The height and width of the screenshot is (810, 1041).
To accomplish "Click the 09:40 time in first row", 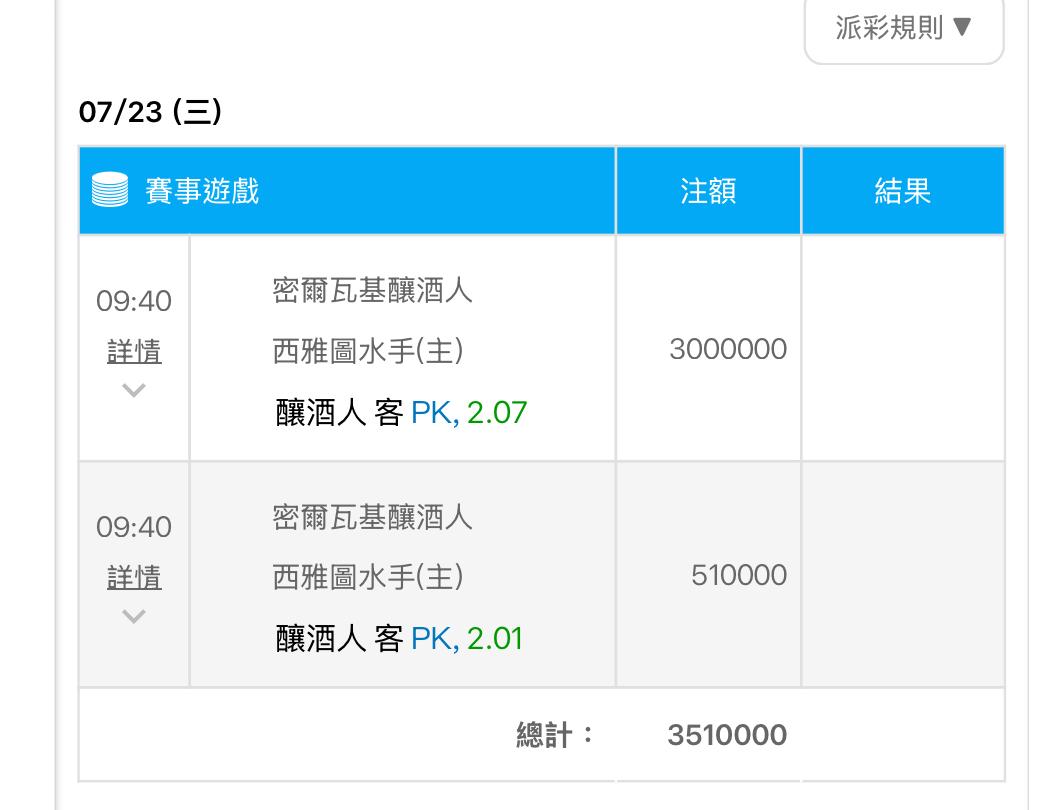I will point(134,301).
